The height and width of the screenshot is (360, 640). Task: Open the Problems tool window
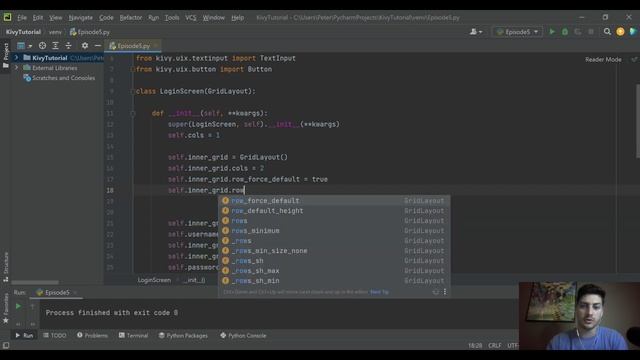click(92, 336)
